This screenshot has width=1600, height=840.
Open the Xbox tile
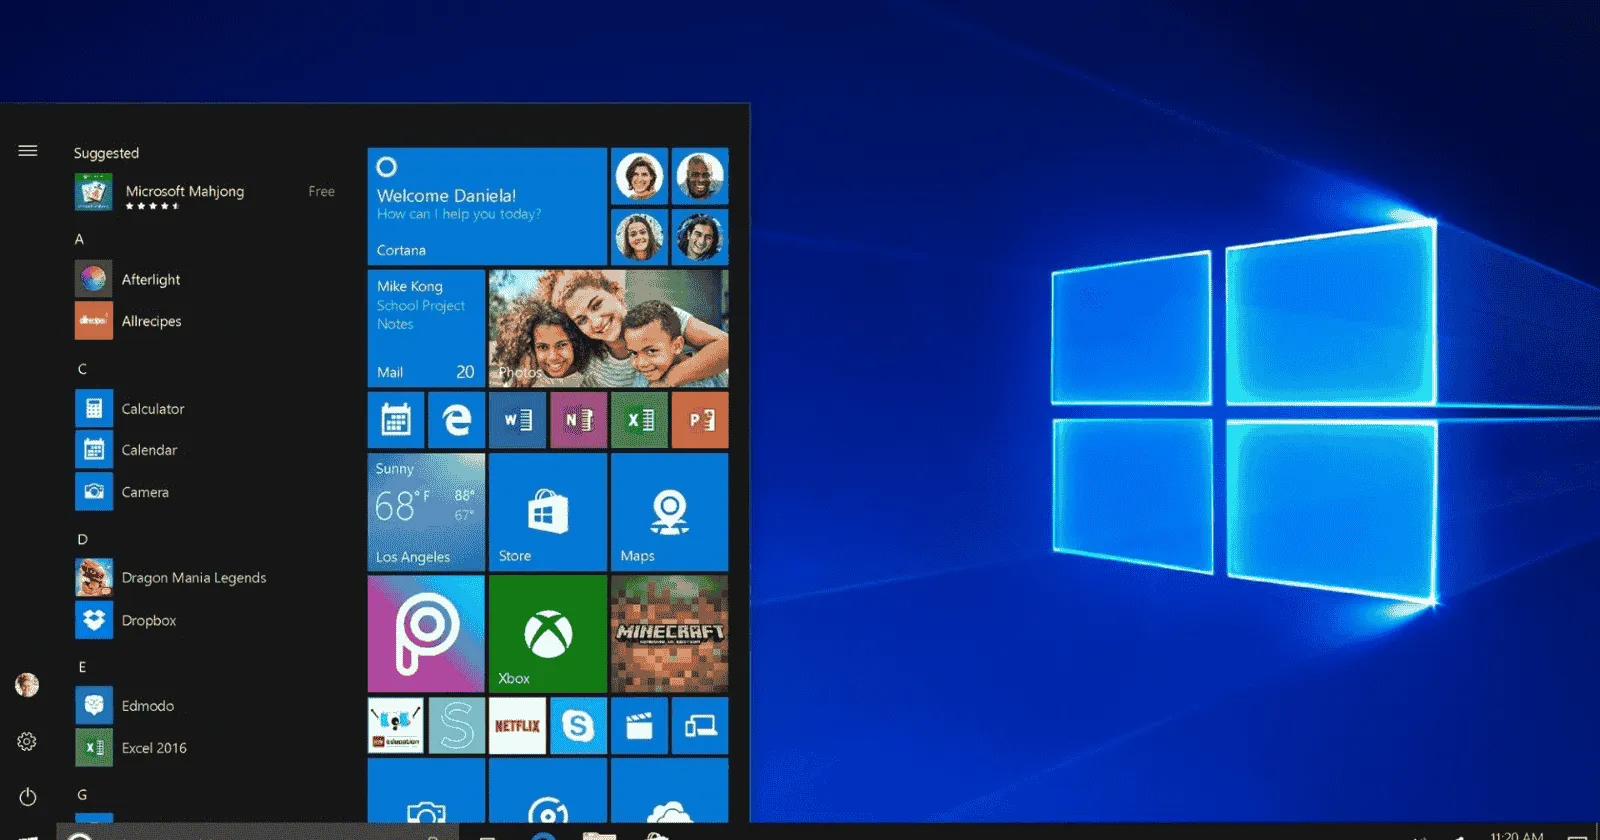547,634
